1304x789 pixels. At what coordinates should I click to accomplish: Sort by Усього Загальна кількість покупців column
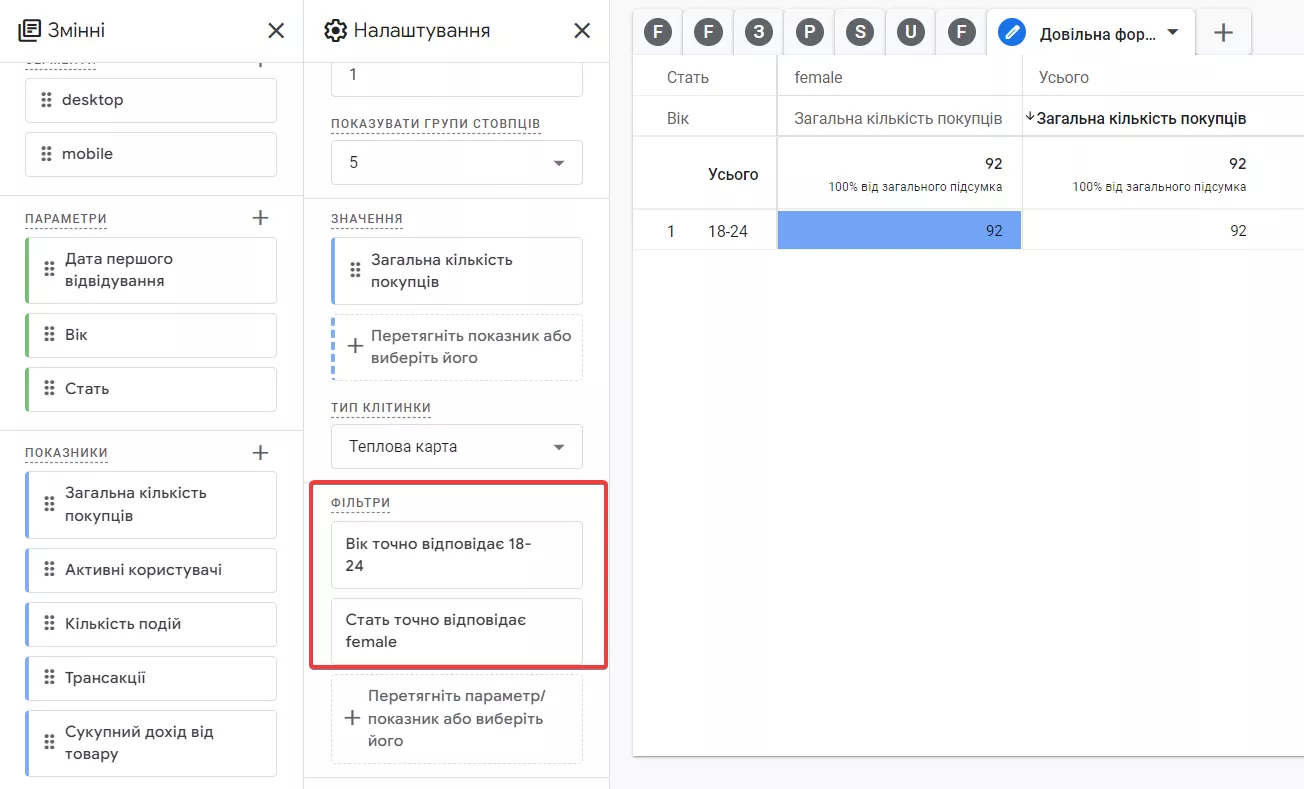(1140, 118)
